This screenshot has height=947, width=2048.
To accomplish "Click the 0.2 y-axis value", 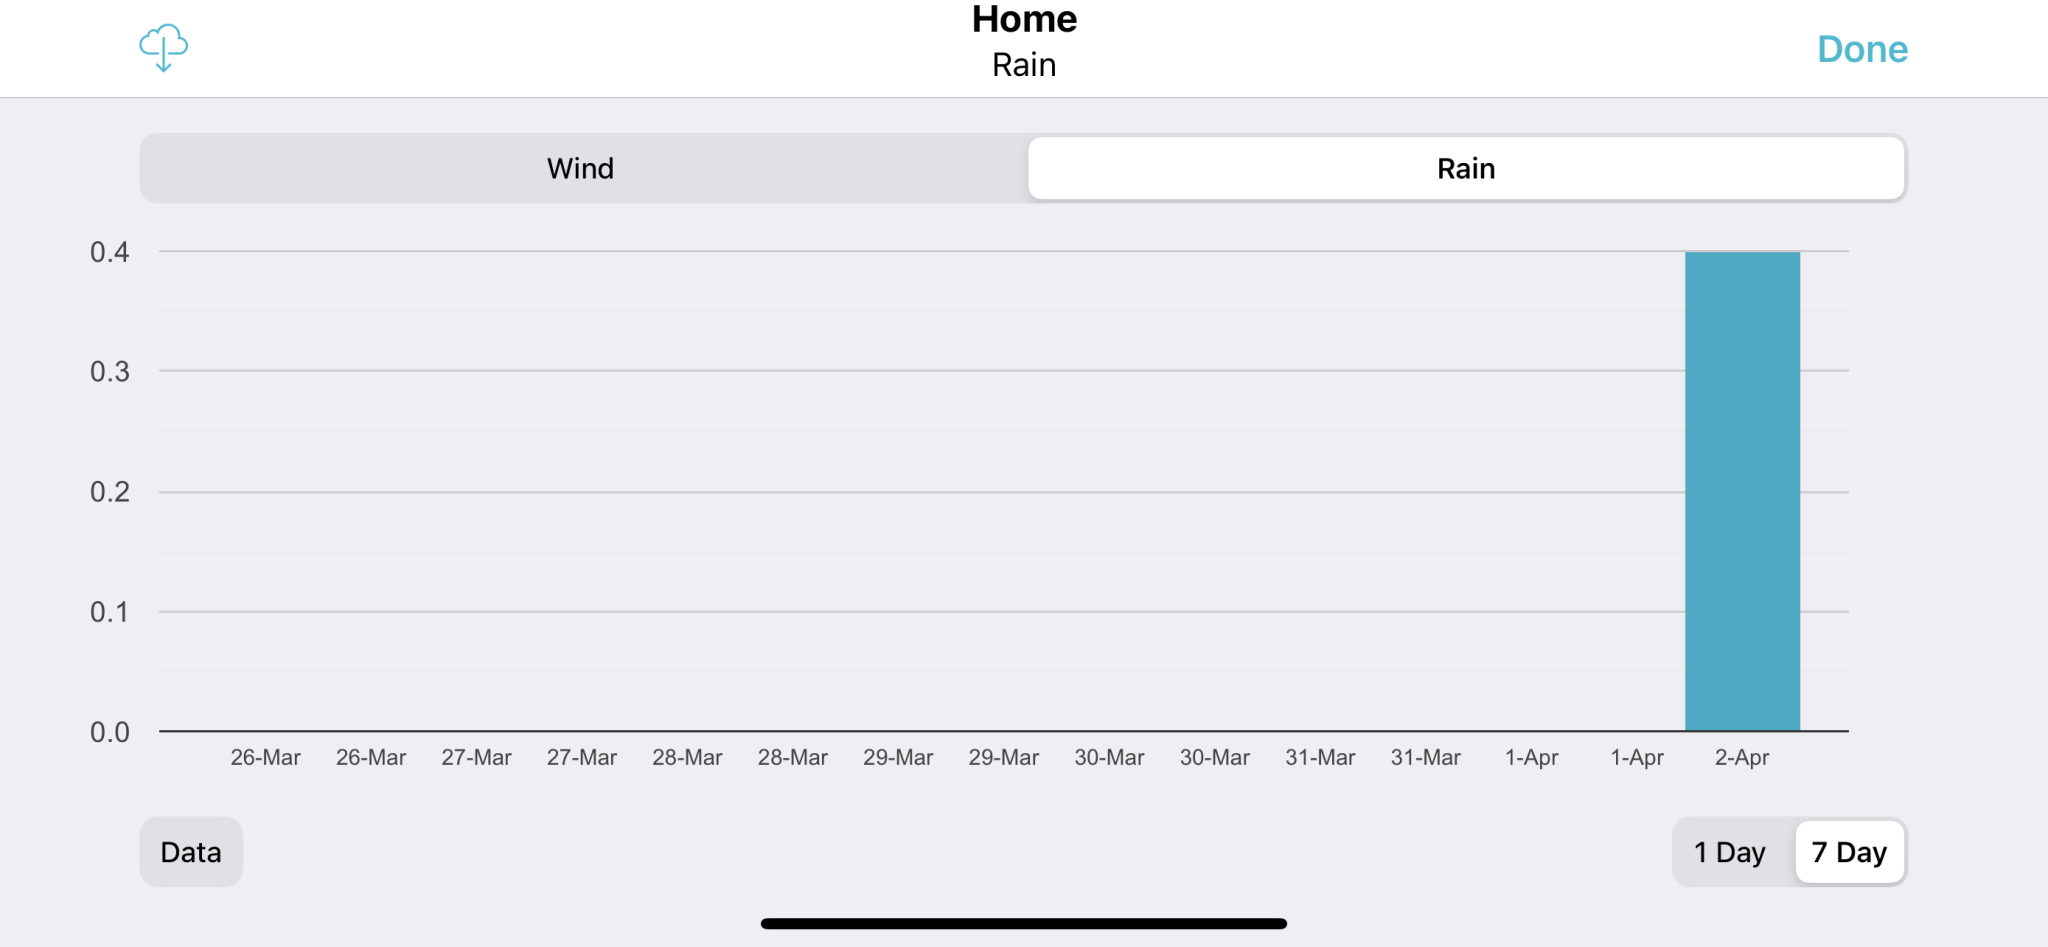I will [110, 492].
